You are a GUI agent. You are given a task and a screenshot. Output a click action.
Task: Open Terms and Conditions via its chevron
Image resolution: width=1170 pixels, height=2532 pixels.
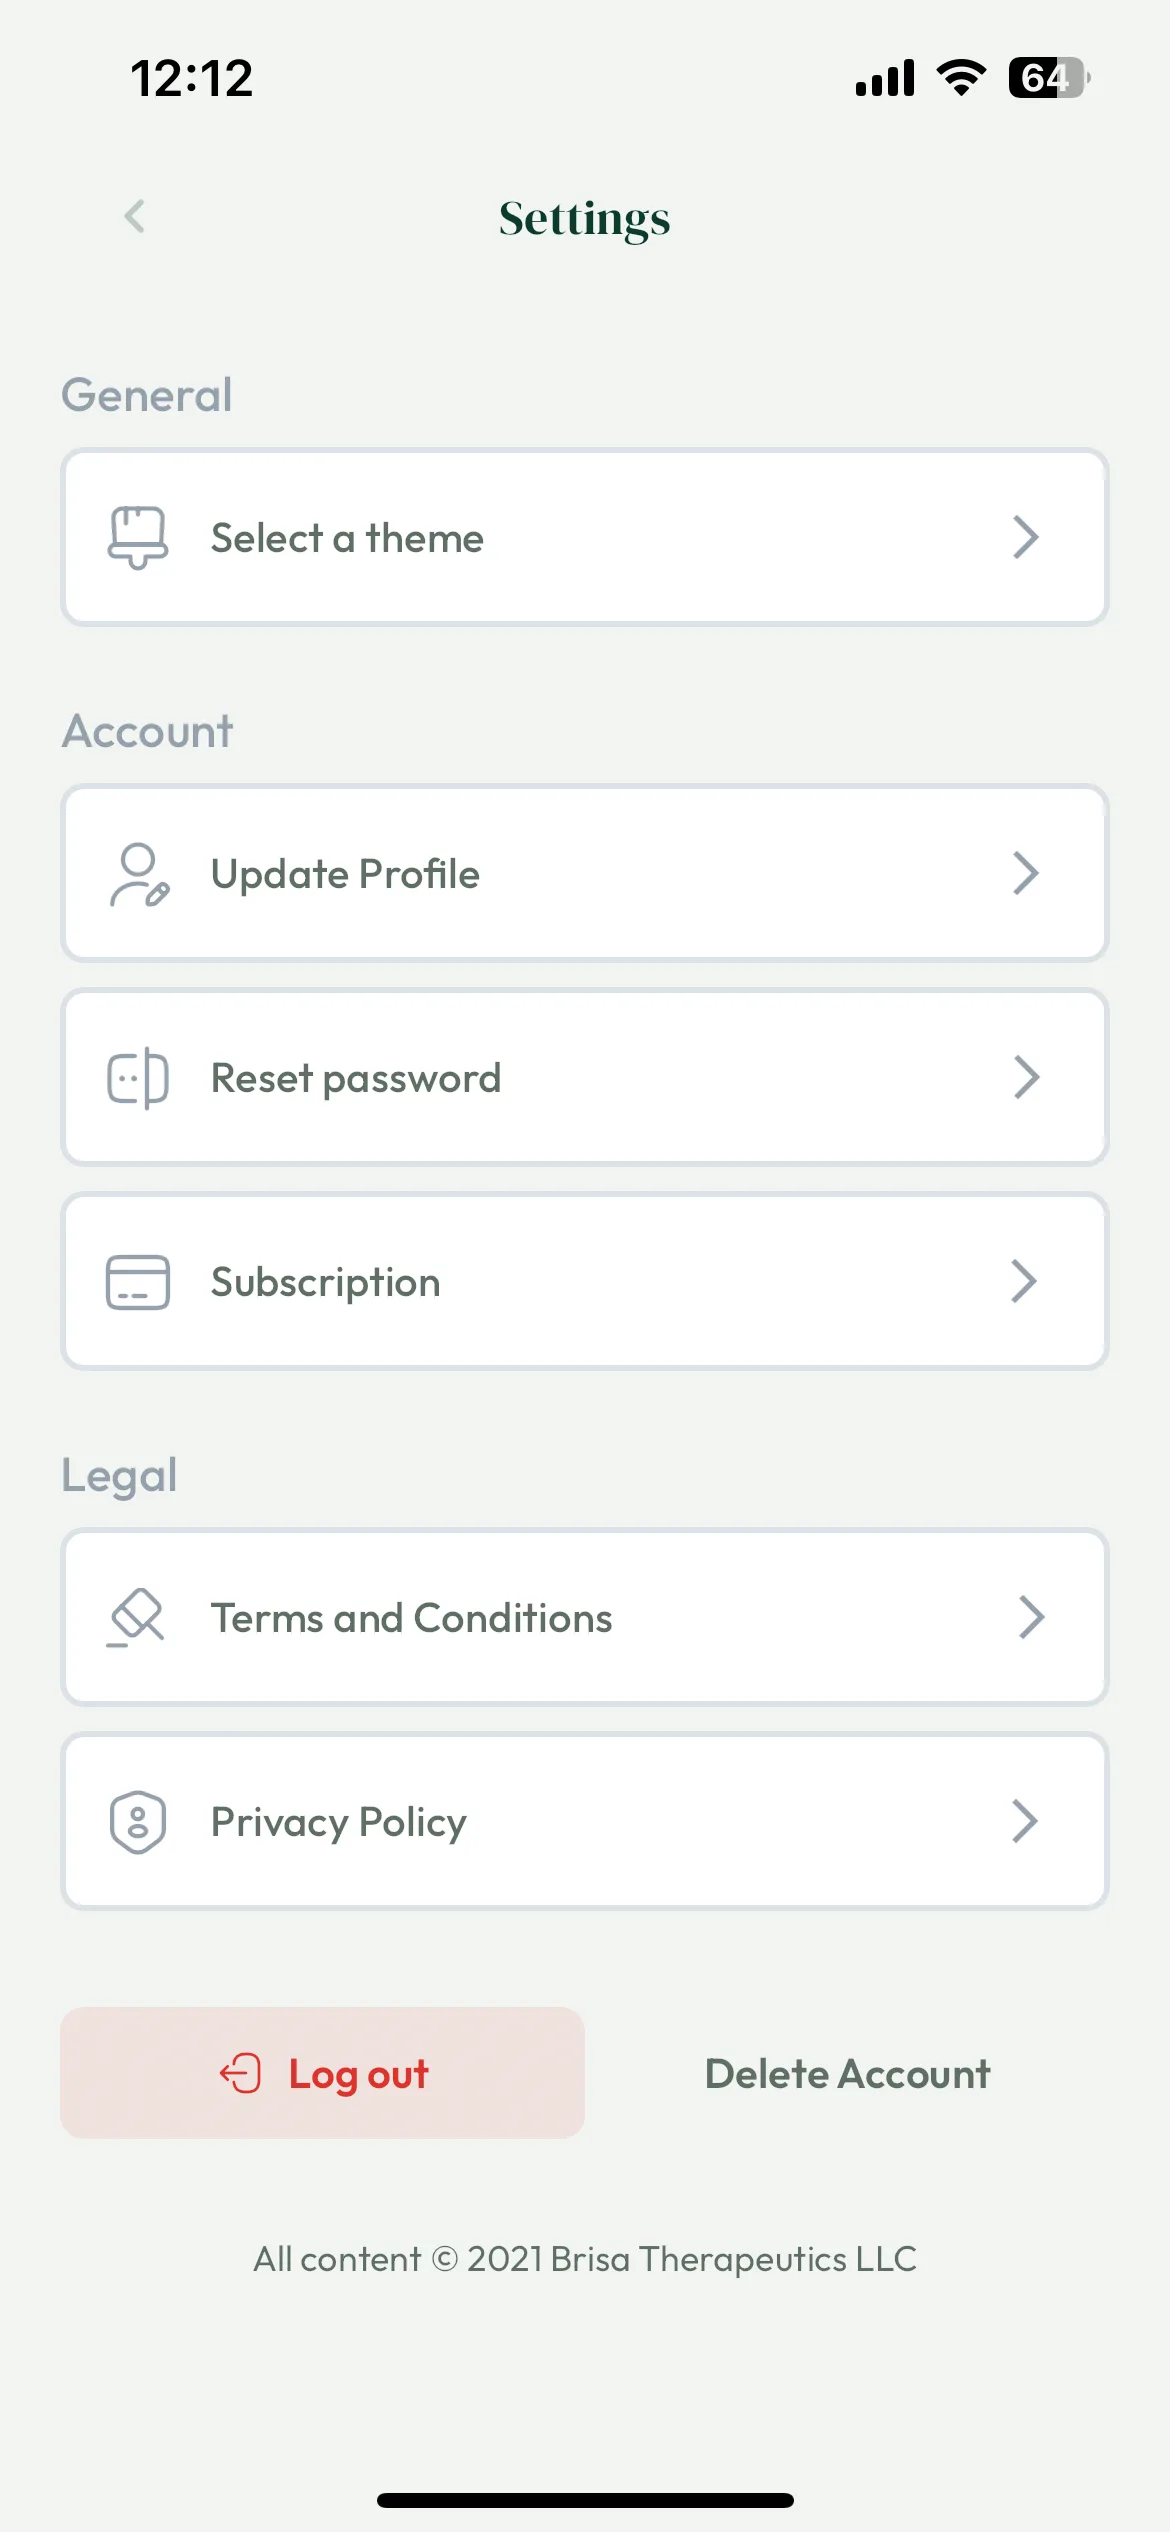pos(1031,1618)
